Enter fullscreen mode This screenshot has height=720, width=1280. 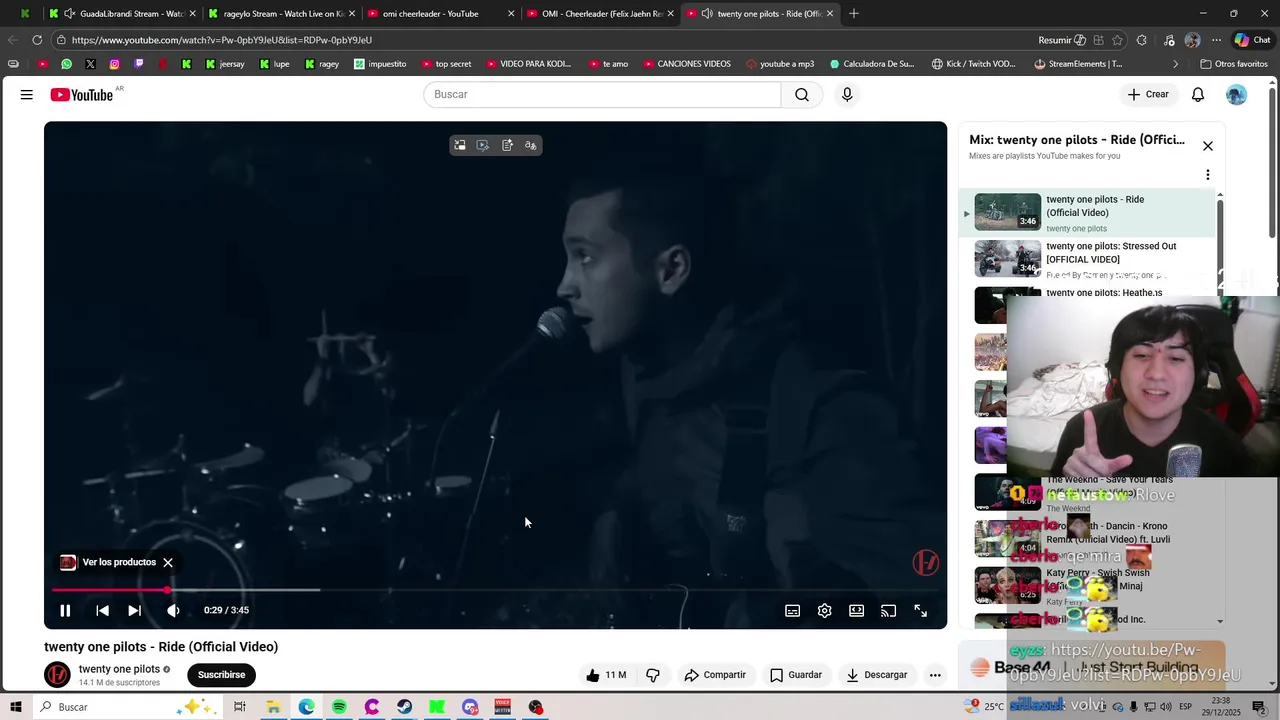[x=920, y=611]
